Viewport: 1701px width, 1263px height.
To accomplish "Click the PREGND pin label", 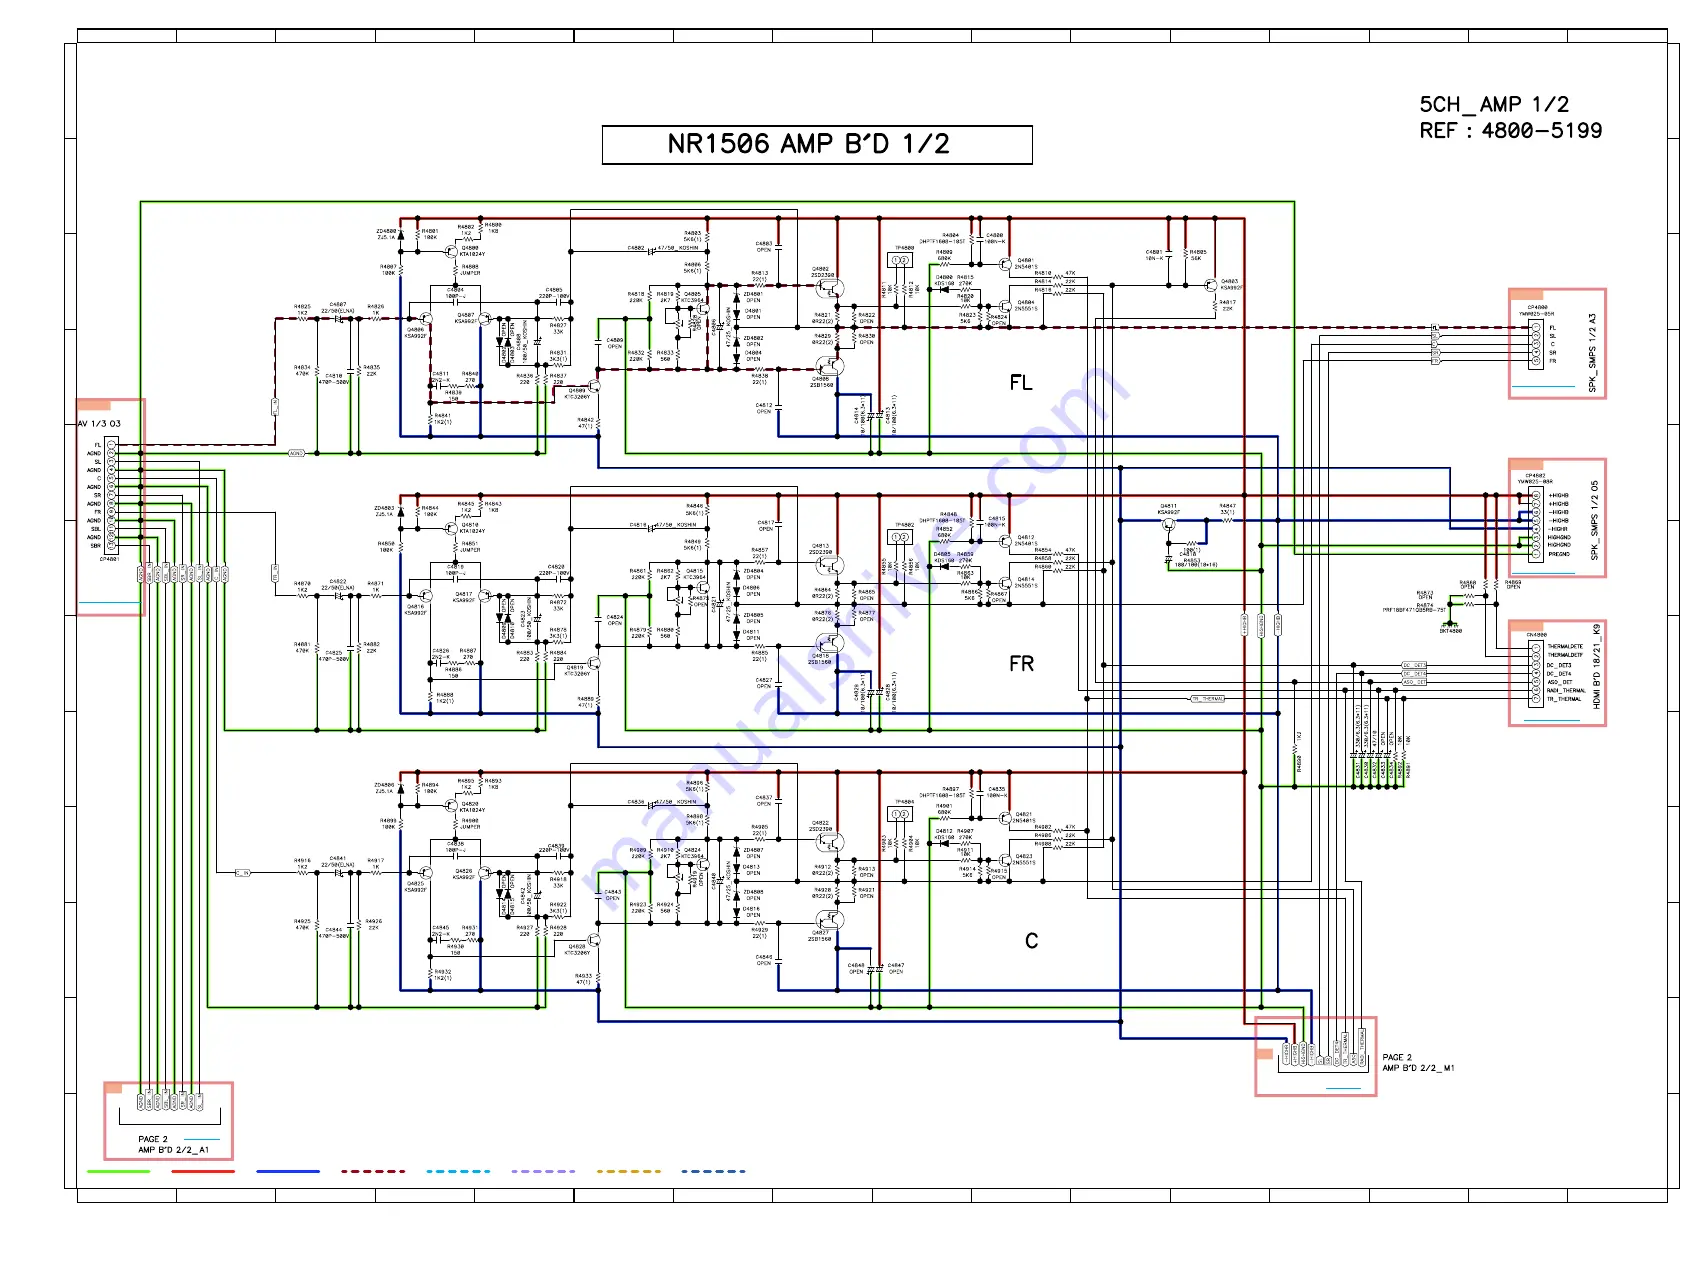I will click(1559, 554).
